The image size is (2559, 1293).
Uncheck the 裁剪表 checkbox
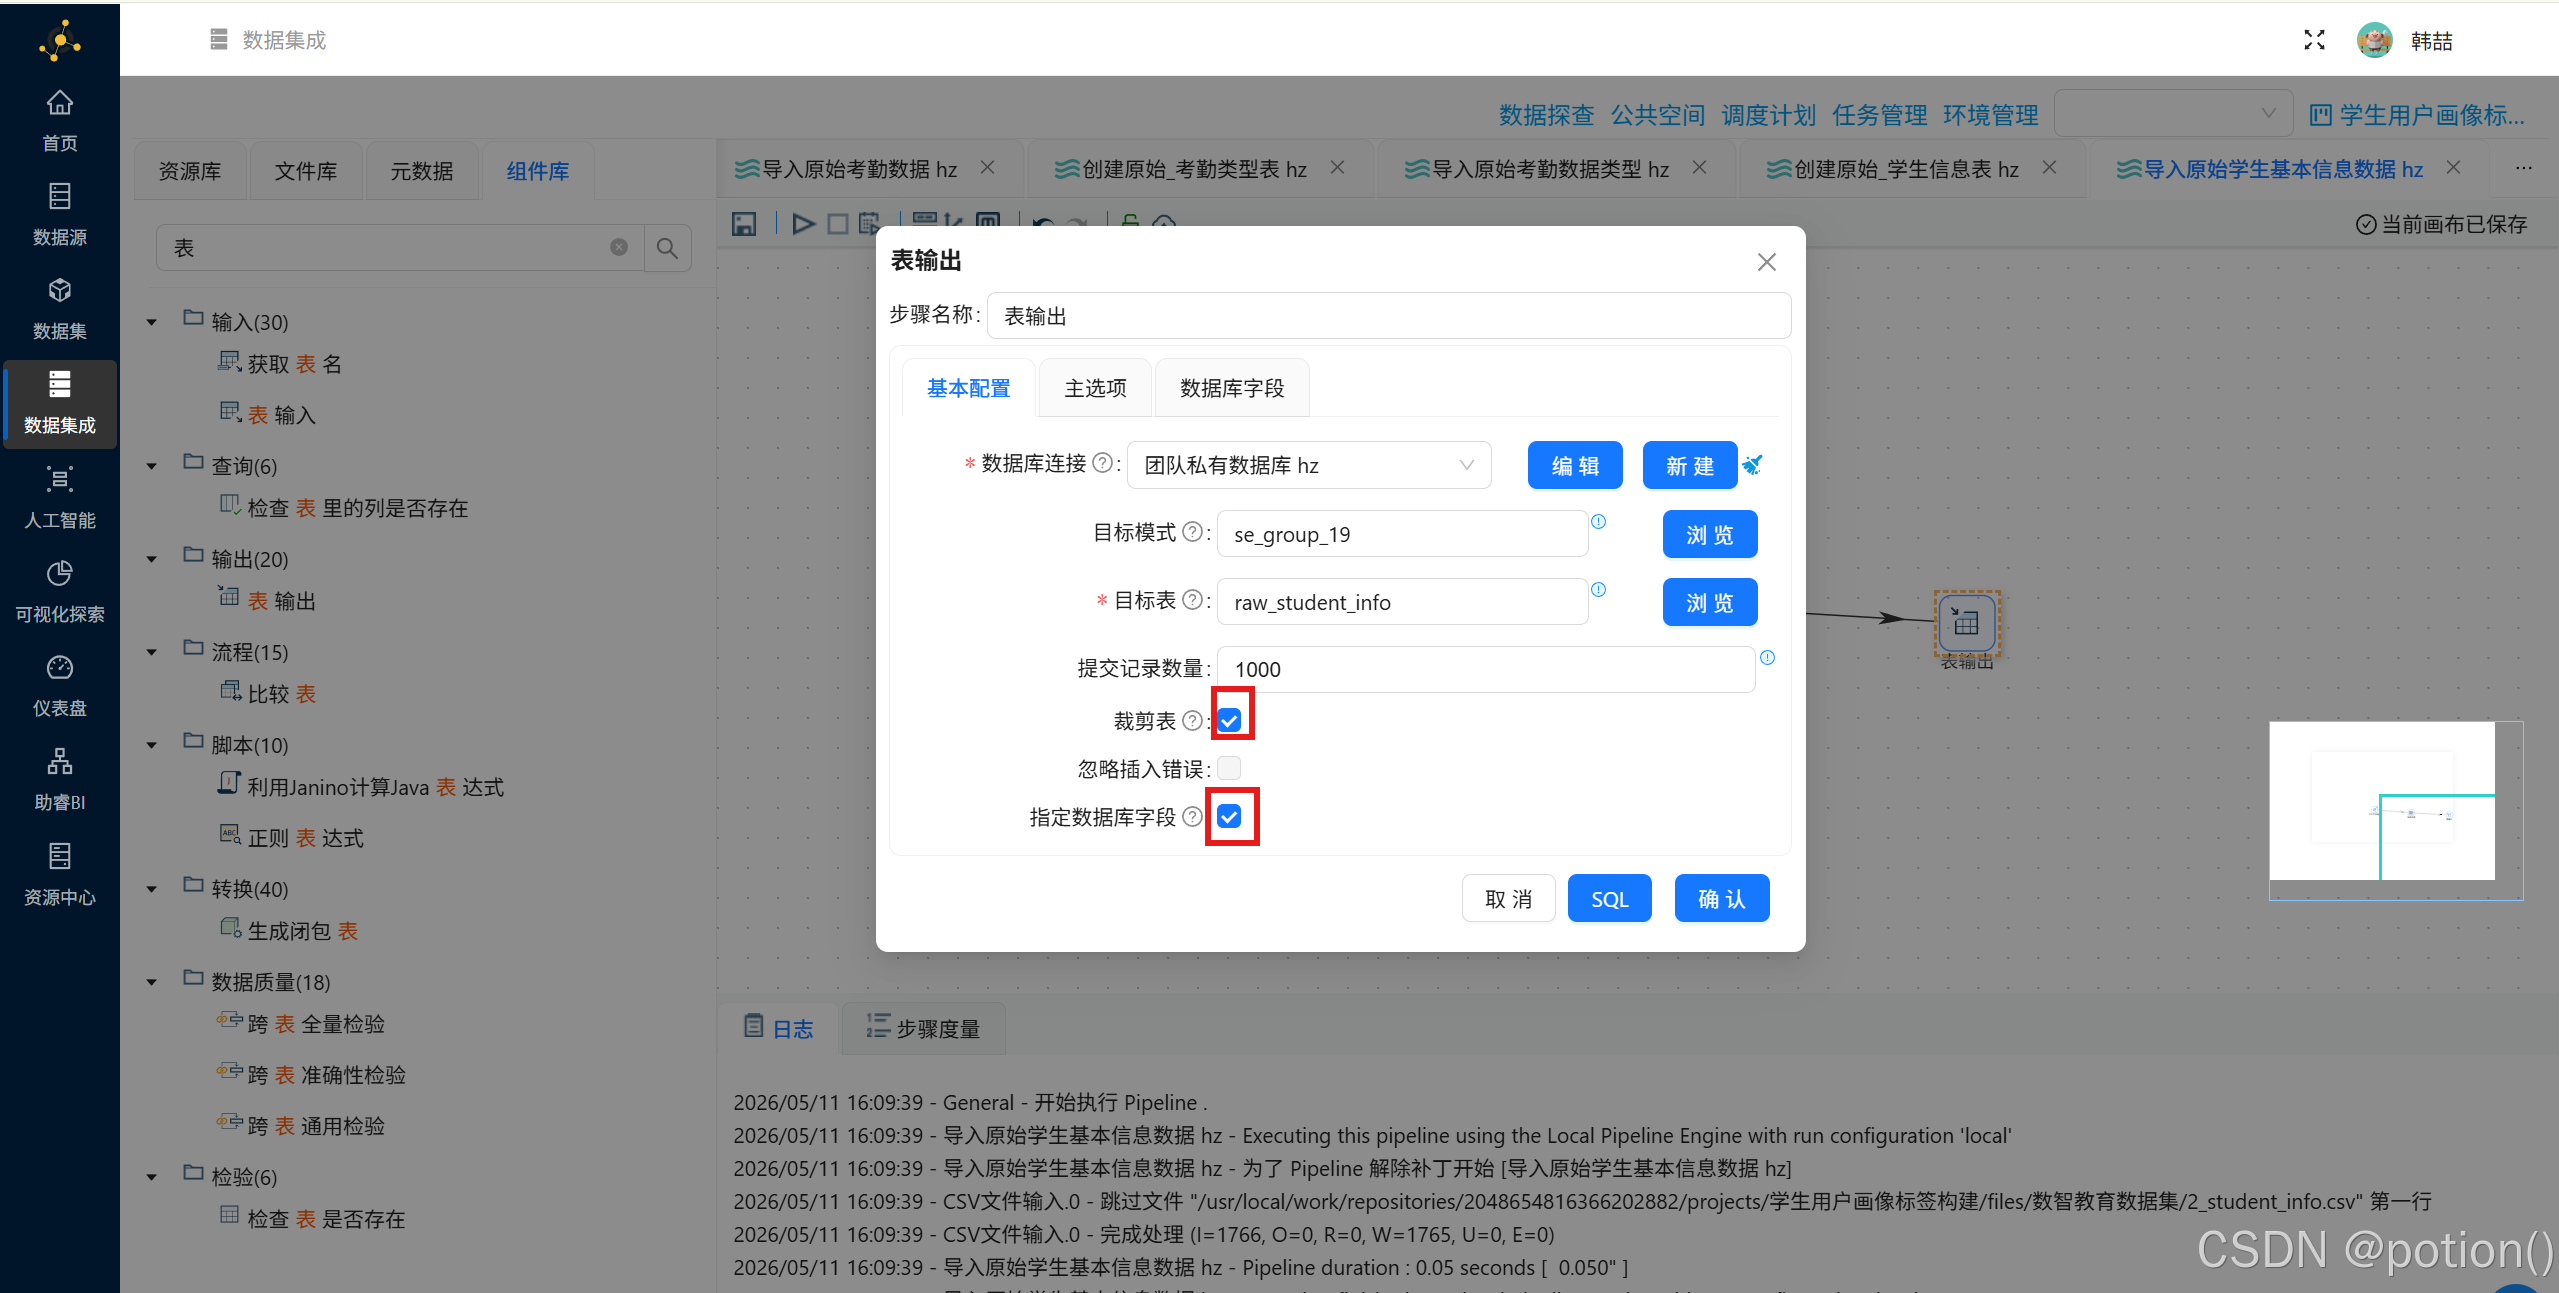(1230, 720)
